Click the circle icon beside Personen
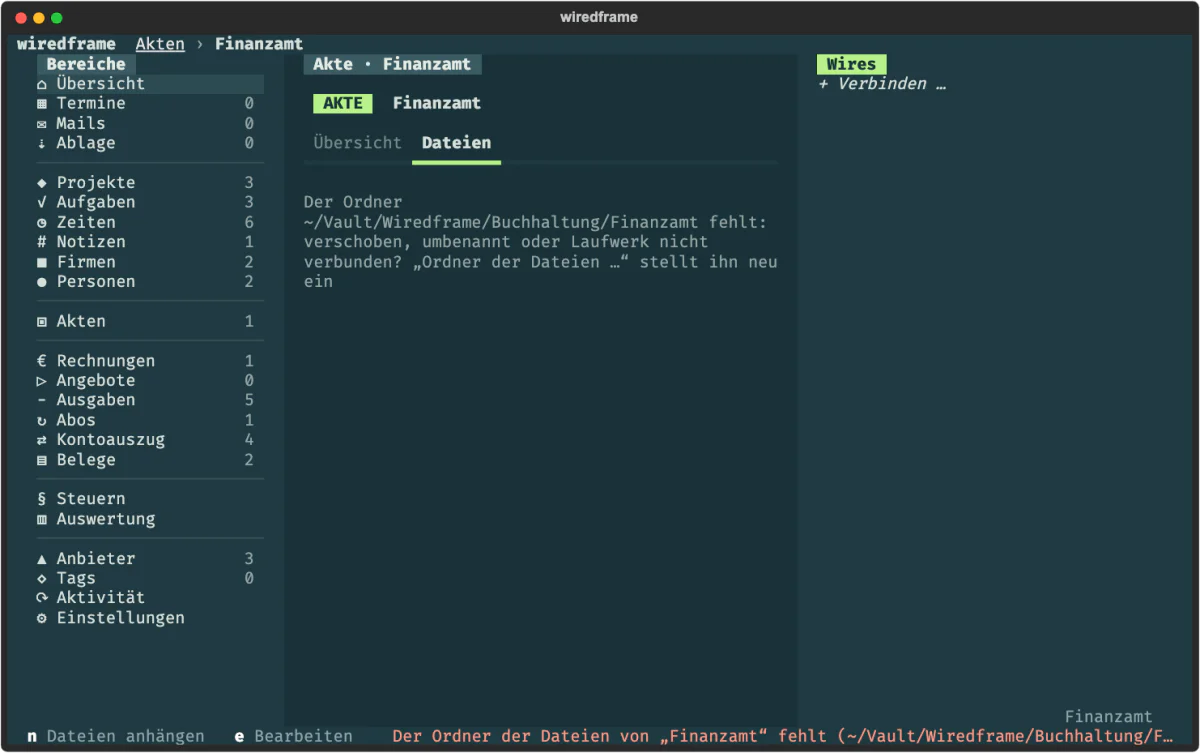This screenshot has width=1200, height=753. pos(42,282)
